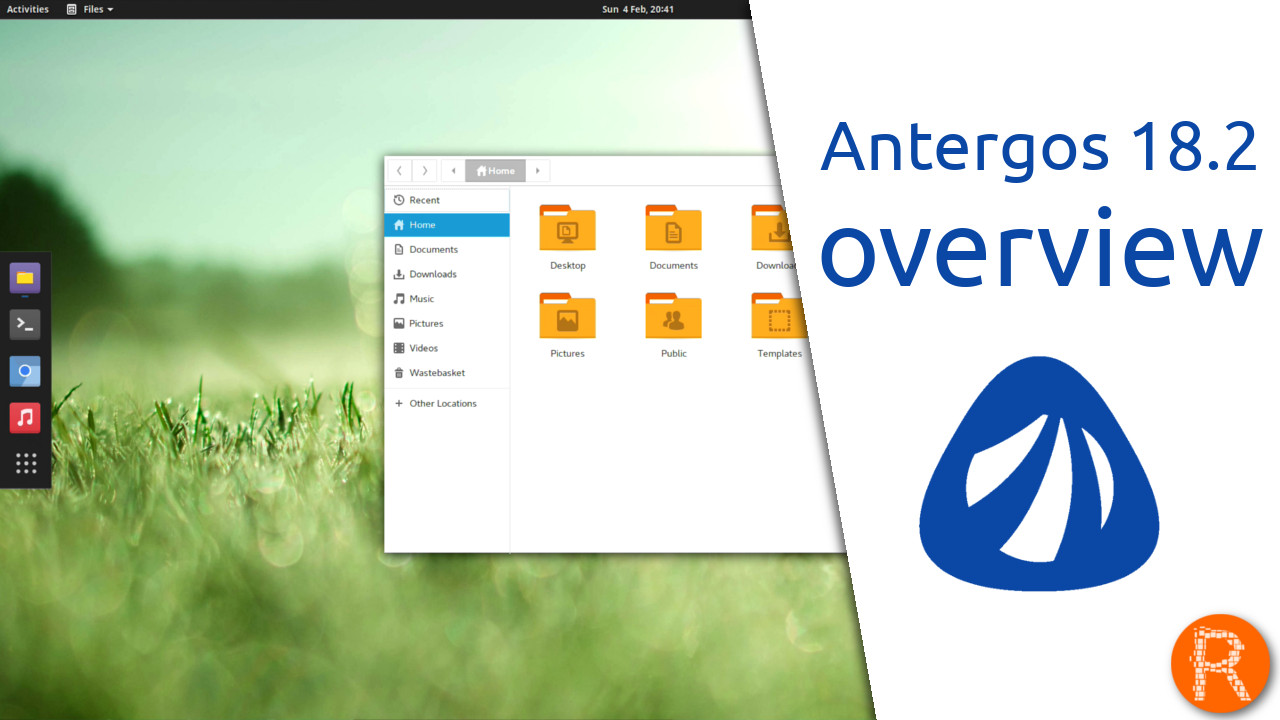Screen dimensions: 1280x720
Task: Select Home in the sidebar
Action: coord(447,225)
